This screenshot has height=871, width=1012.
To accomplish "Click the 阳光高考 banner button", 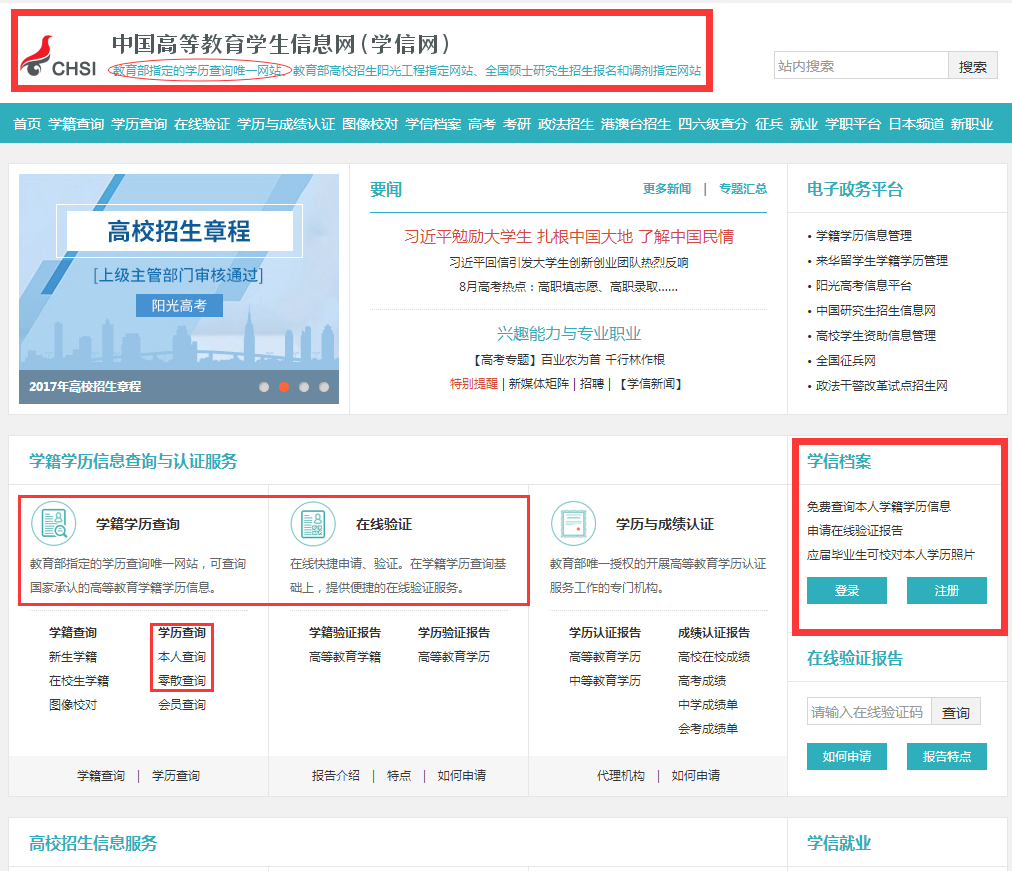I will (x=179, y=306).
